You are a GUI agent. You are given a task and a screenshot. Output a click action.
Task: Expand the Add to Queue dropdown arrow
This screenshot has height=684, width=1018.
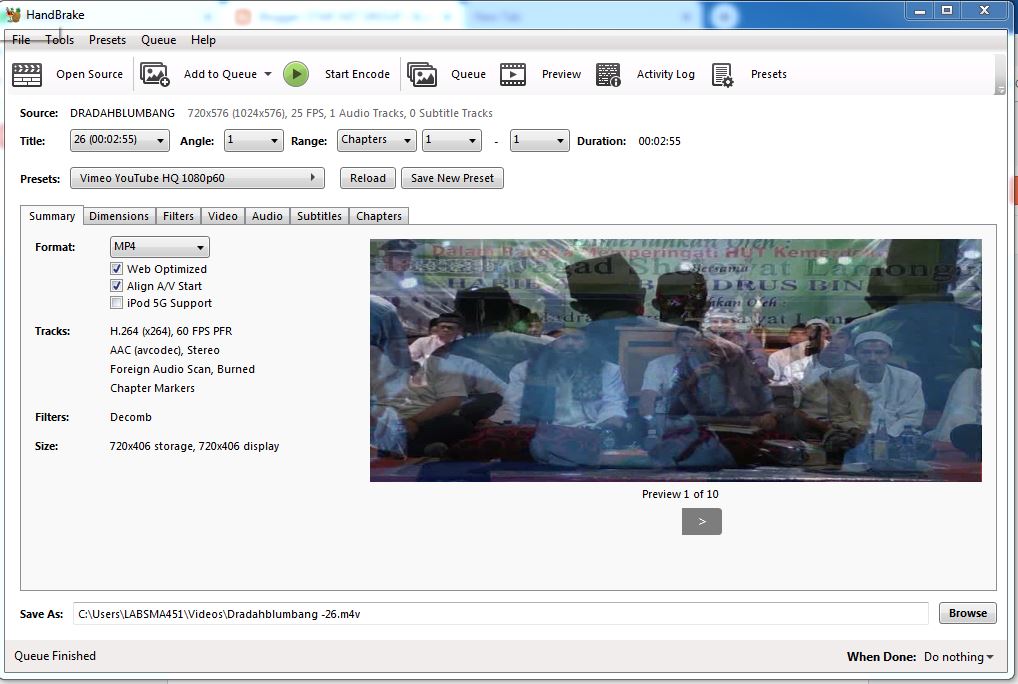(x=267, y=74)
